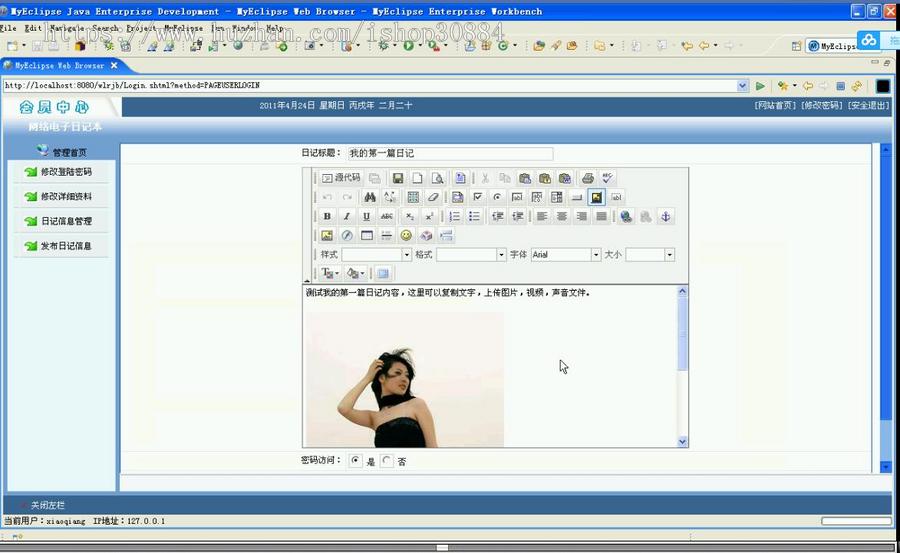Toggle Underline formatting
Screen dimensions: 900x553
click(366, 216)
